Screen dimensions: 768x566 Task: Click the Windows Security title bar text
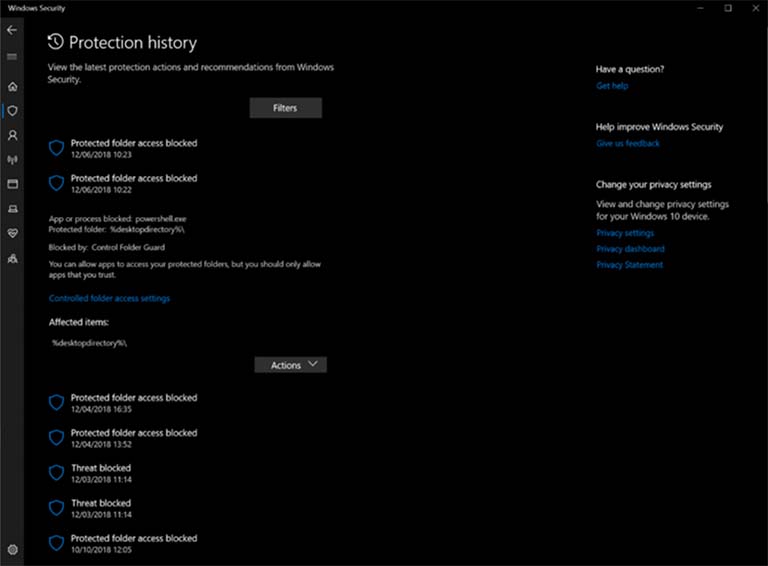coord(37,8)
